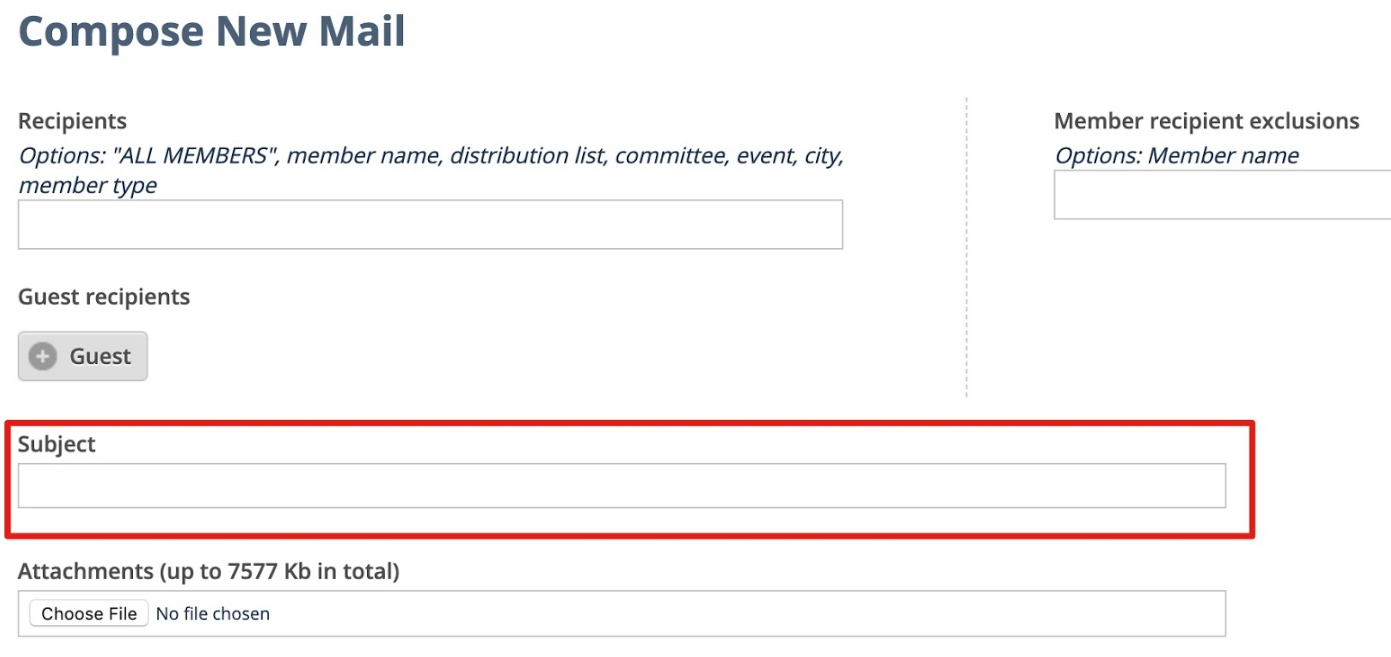The image size is (1391, 657).
Task: Focus the Recipients input field
Action: tap(430, 224)
